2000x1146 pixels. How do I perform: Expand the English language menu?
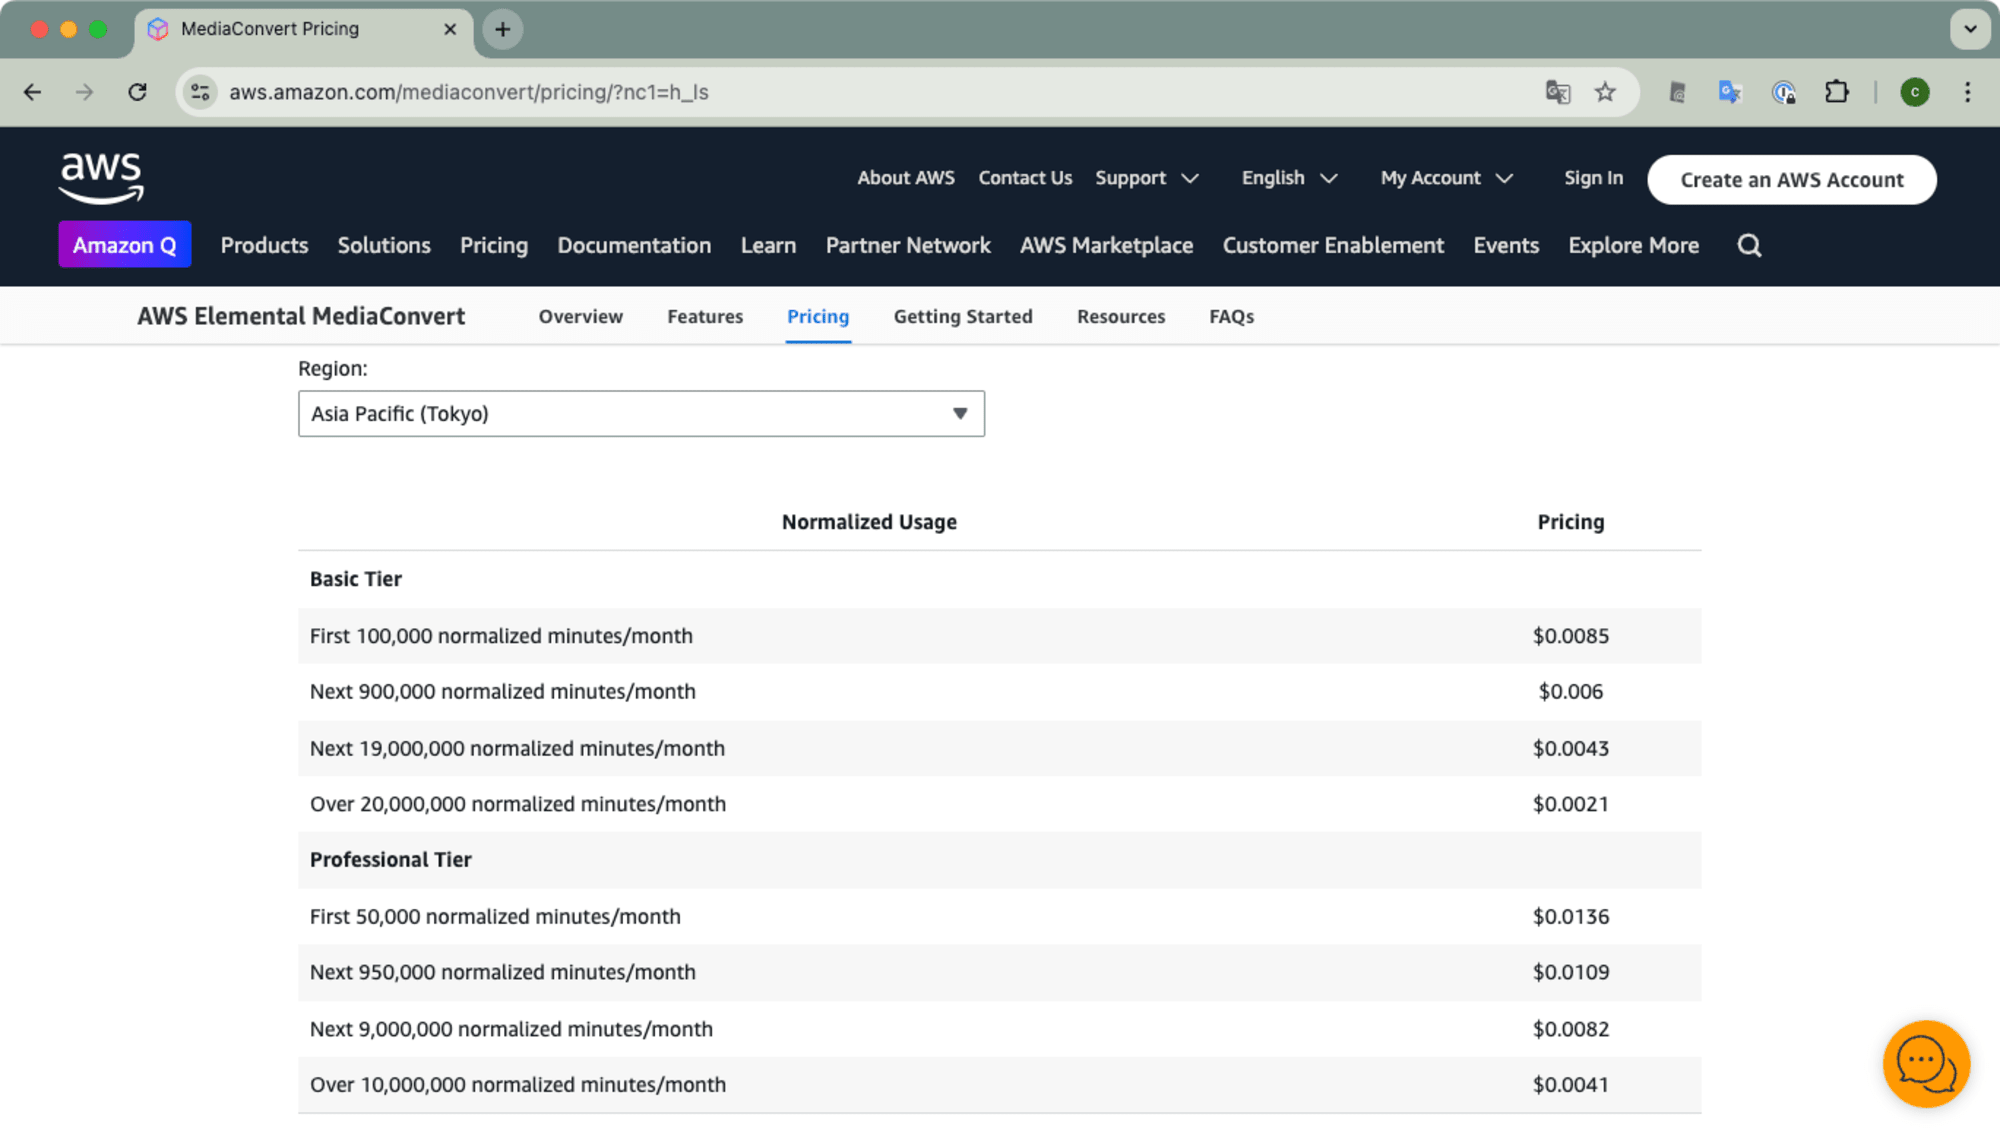pos(1289,178)
